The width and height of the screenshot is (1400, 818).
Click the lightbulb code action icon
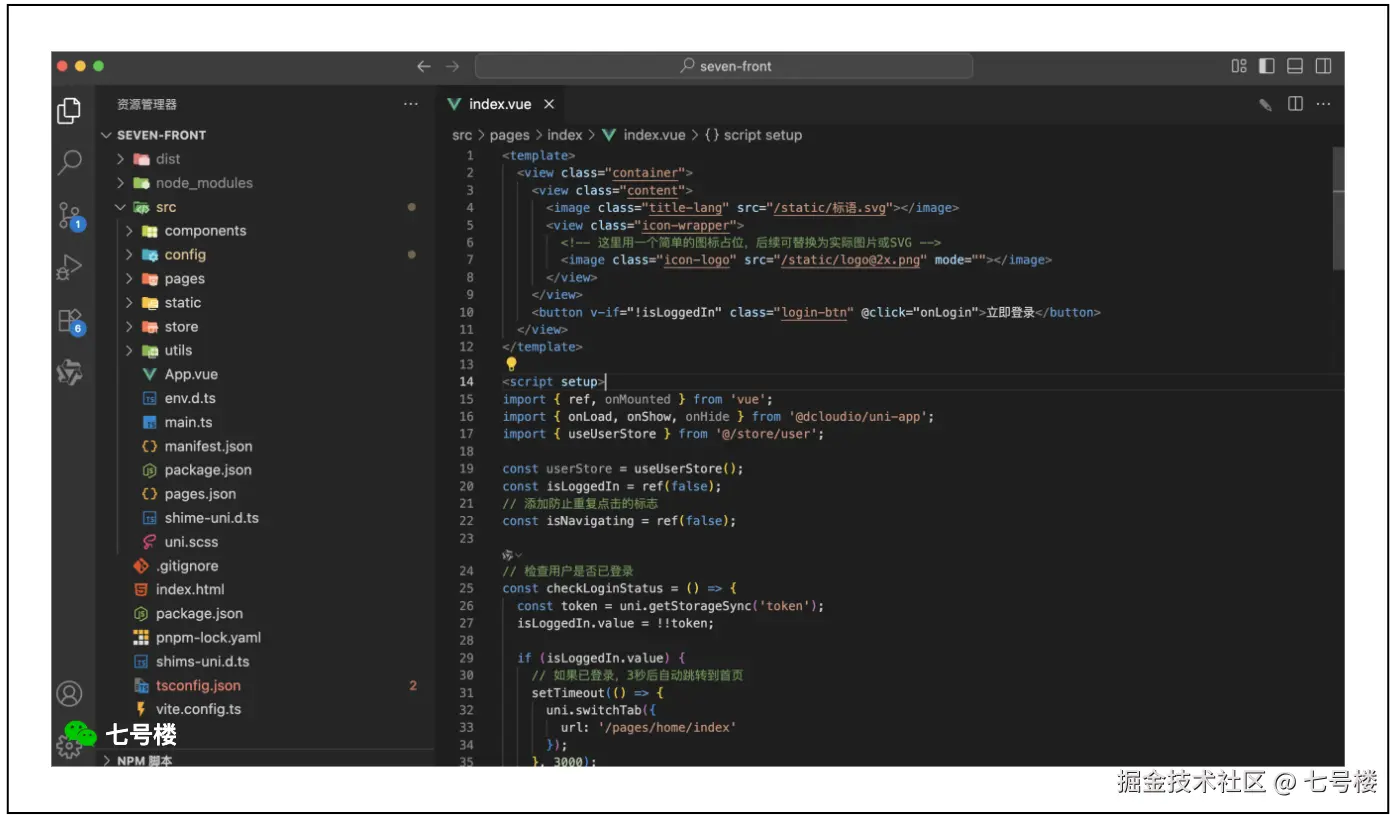[x=511, y=364]
